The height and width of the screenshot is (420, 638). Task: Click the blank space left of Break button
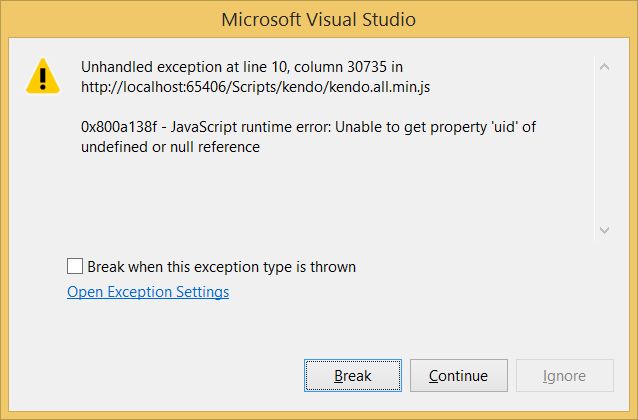pyautogui.click(x=163, y=376)
